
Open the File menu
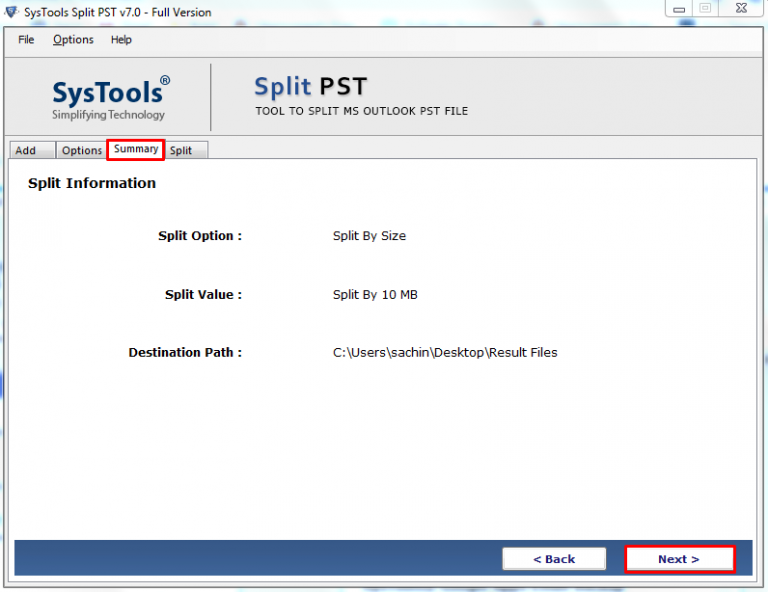click(x=26, y=40)
